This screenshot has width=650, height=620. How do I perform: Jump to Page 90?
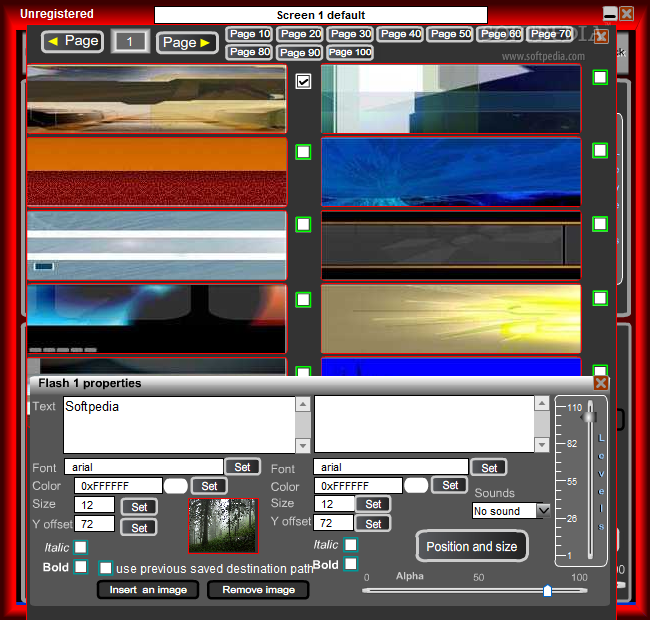click(x=299, y=53)
